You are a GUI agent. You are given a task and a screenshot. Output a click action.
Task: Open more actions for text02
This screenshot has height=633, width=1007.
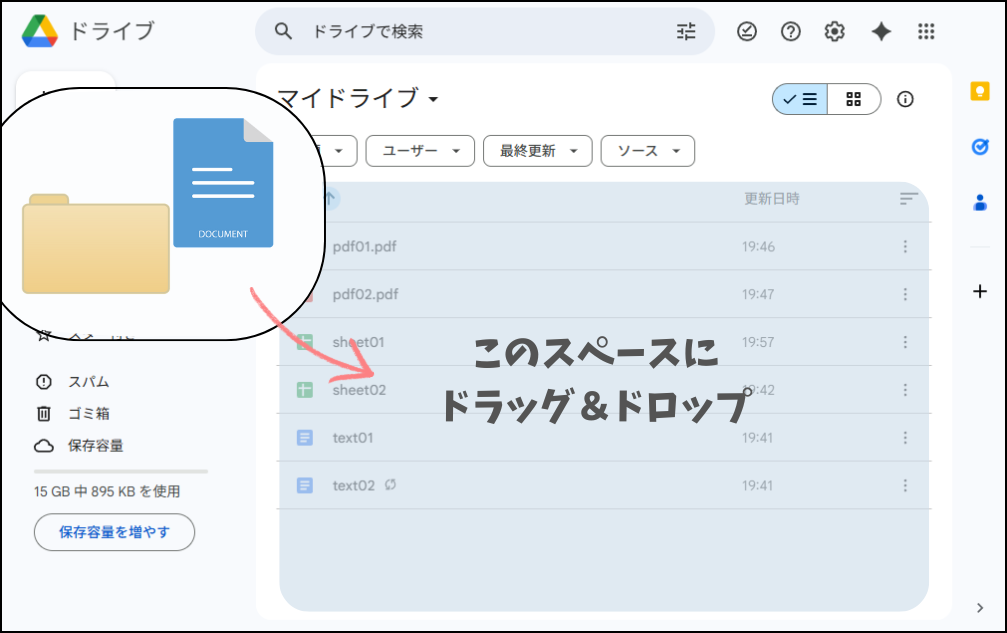(905, 485)
